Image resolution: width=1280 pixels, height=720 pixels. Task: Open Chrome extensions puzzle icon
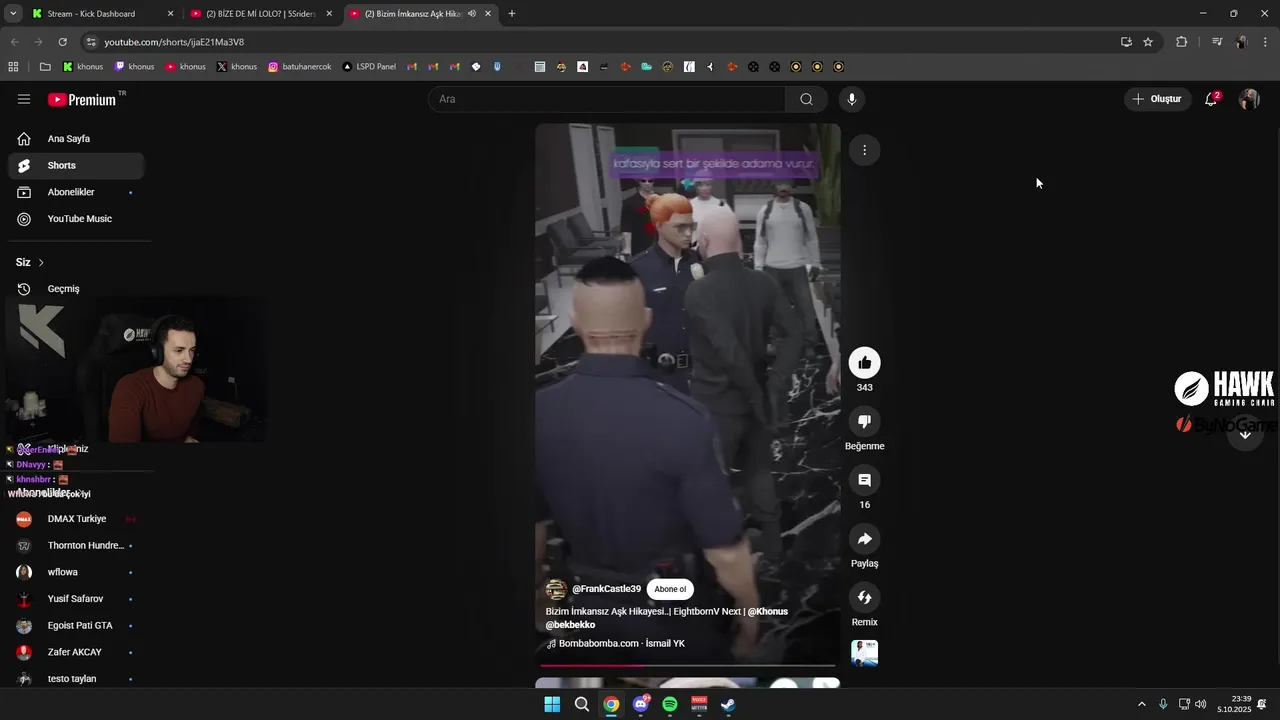(x=1181, y=42)
